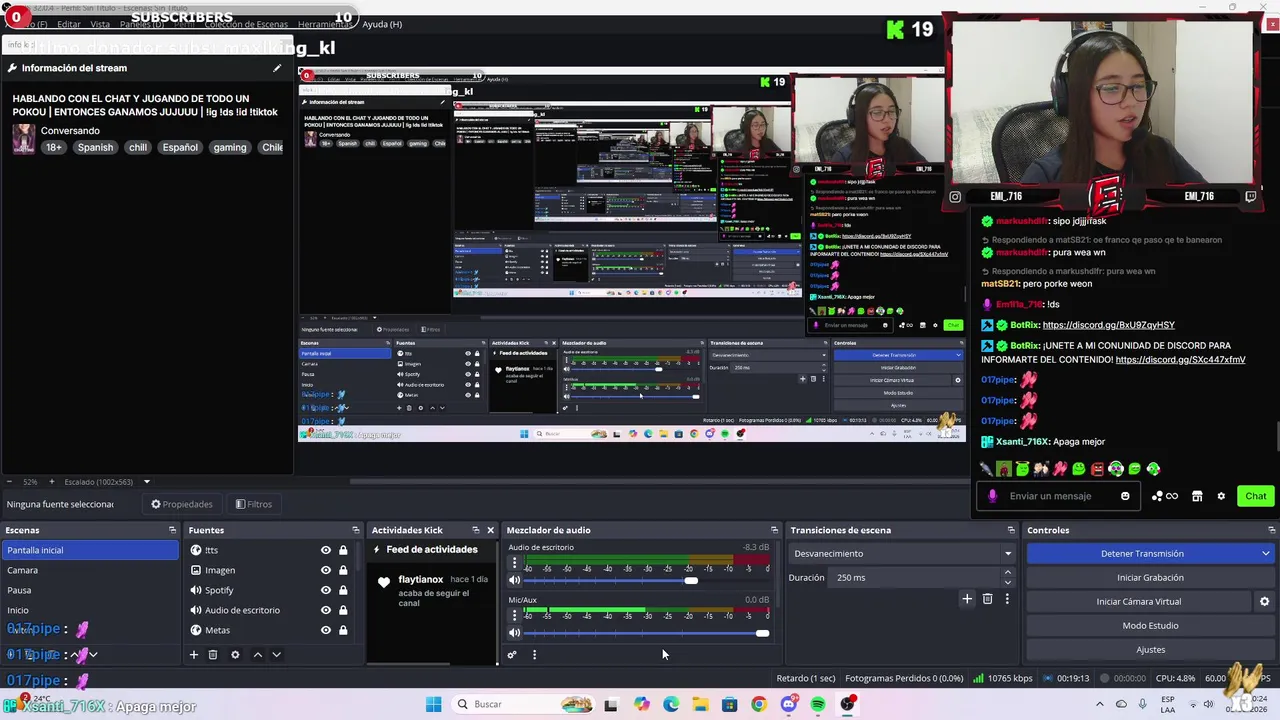Open preview scaling dropdown arrow
Screen dimensions: 1280x720
click(x=146, y=482)
